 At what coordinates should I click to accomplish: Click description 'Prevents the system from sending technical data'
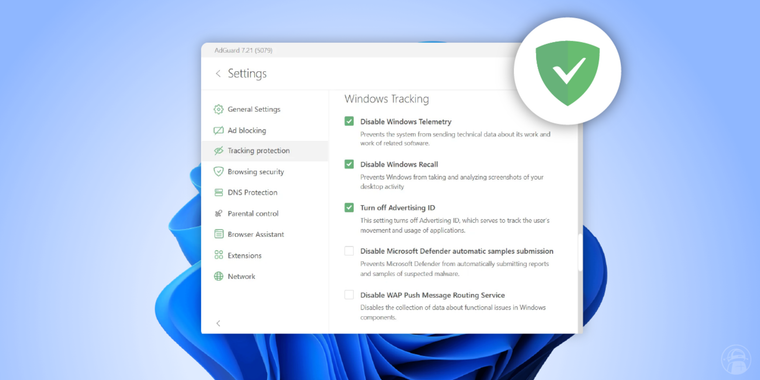(x=455, y=139)
